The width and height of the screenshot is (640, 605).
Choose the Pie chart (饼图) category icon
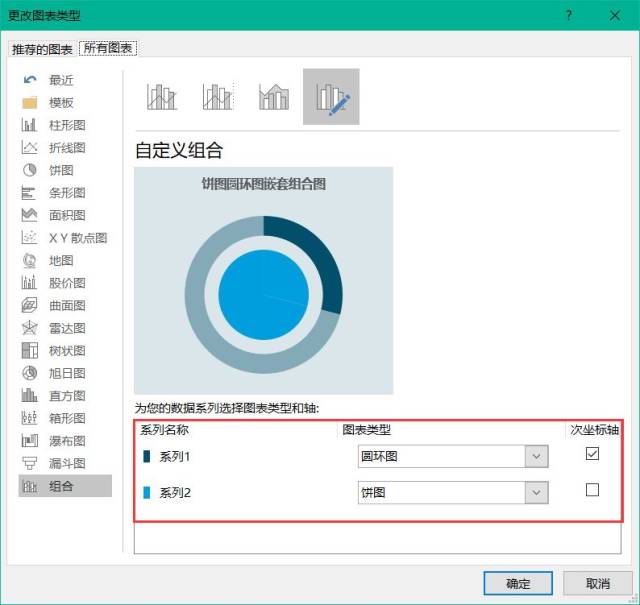[x=29, y=170]
